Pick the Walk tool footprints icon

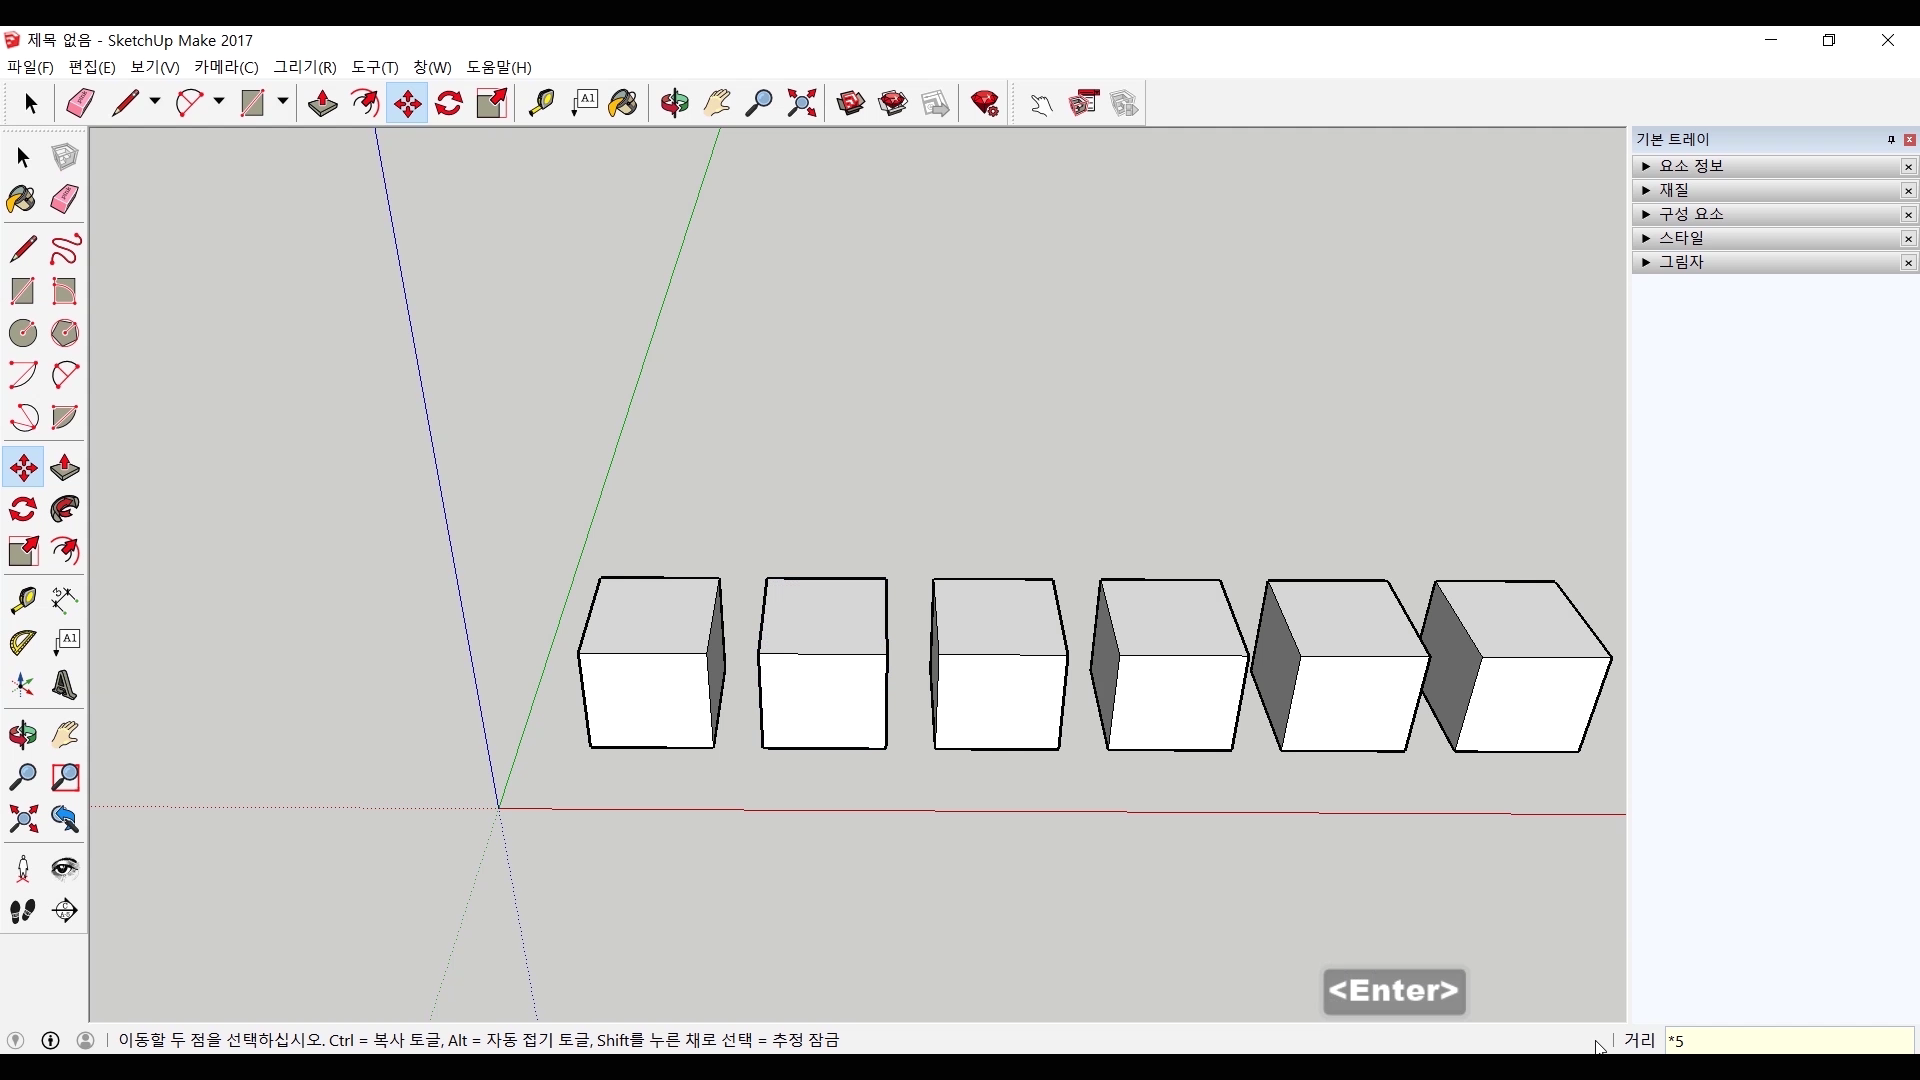point(22,911)
